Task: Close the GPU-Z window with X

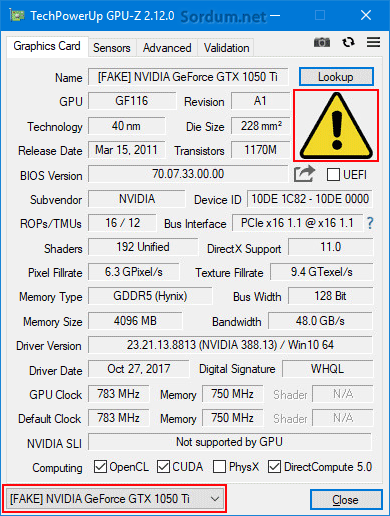Action: pyautogui.click(x=366, y=15)
